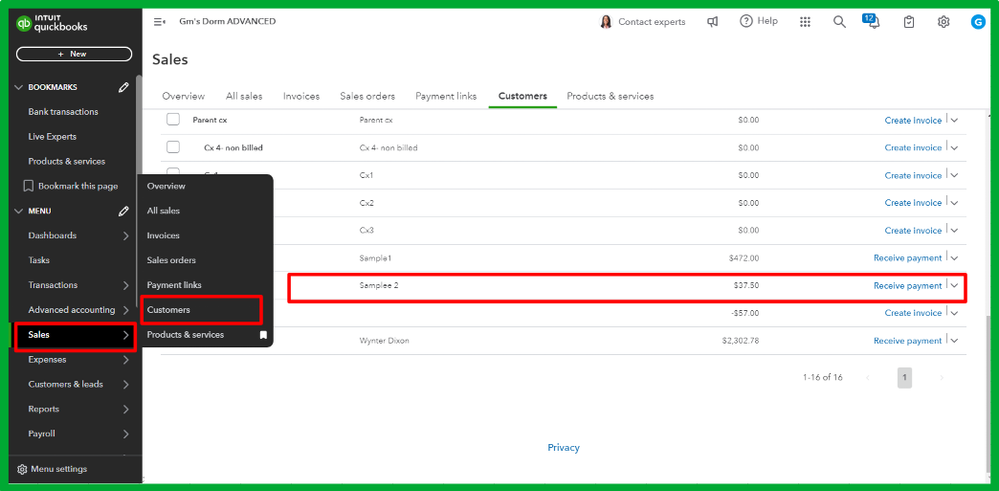This screenshot has width=999, height=491.
Task: Expand the Payroll submenu
Action: pyautogui.click(x=126, y=434)
